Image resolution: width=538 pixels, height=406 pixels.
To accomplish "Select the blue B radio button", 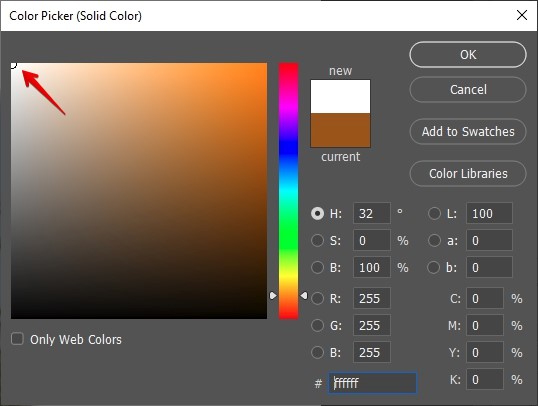I will tap(317, 352).
